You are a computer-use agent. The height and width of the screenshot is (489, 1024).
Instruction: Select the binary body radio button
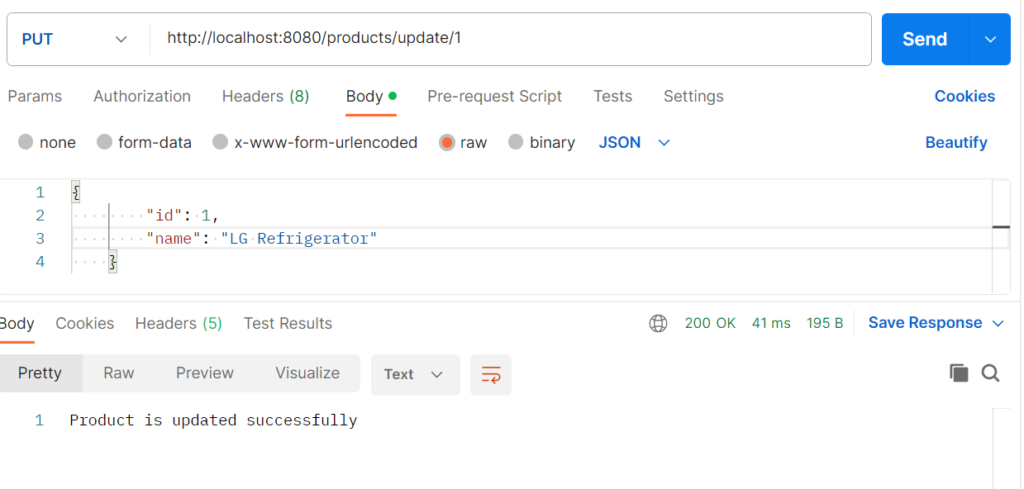tap(516, 142)
